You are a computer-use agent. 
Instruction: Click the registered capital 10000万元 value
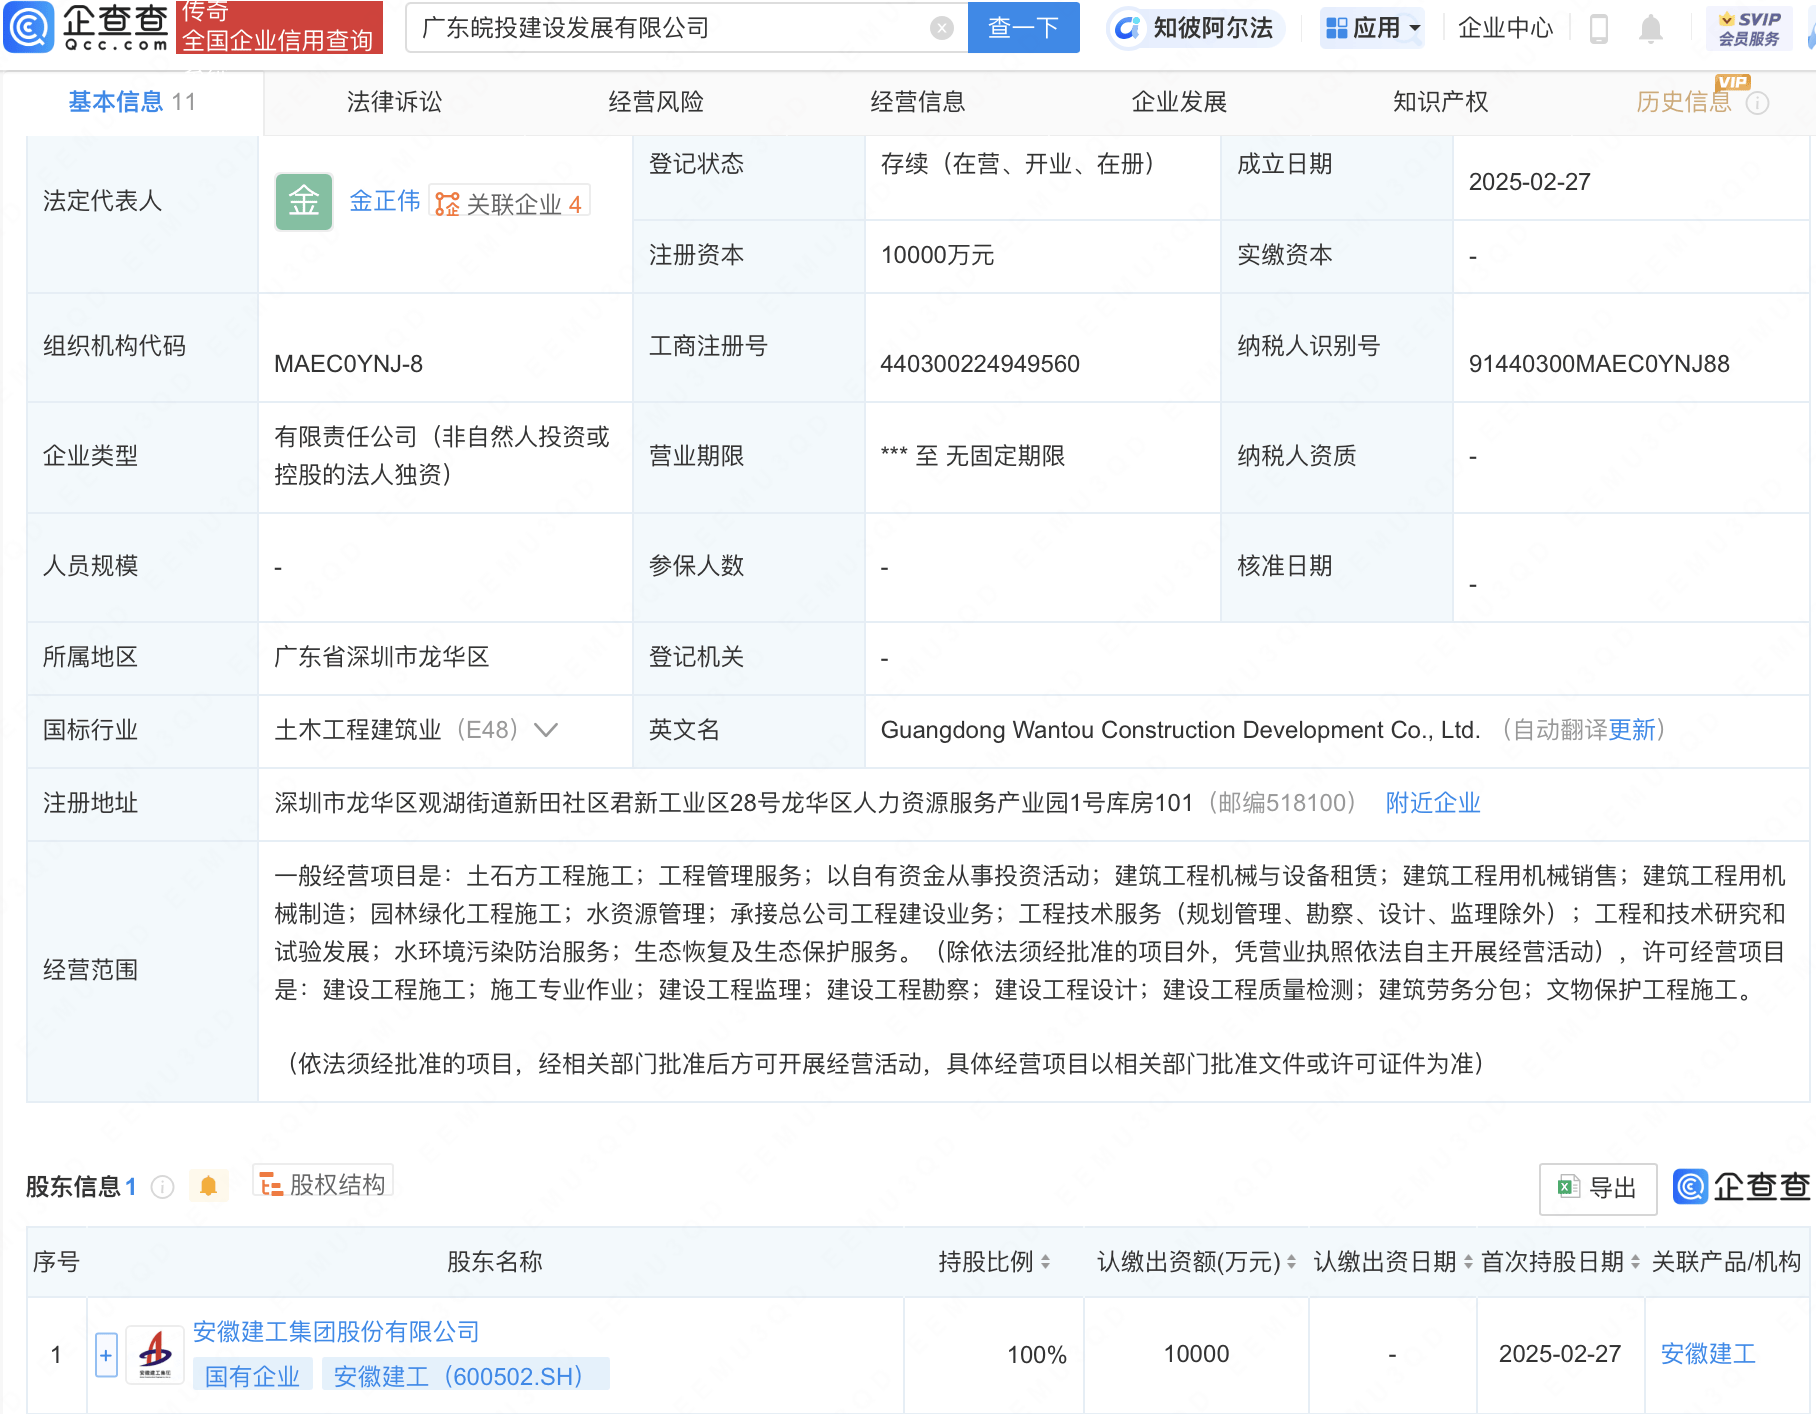937,255
